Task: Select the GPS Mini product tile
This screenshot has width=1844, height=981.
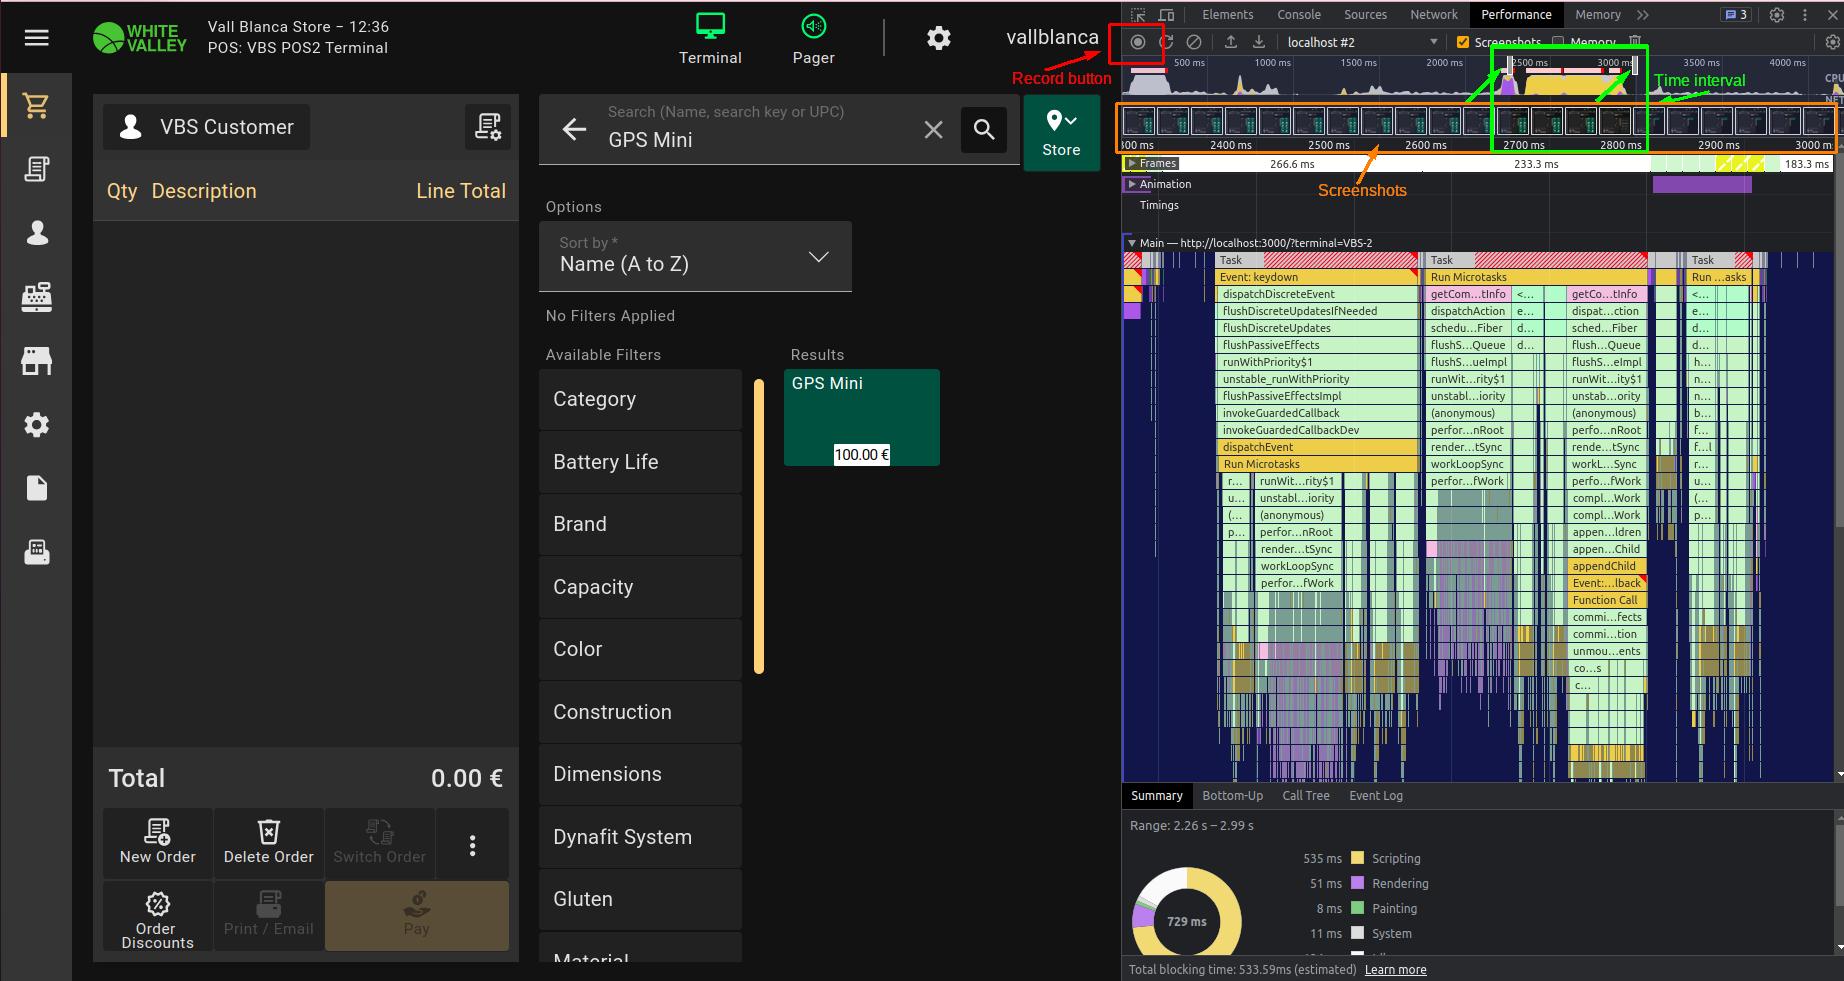Action: tap(861, 417)
